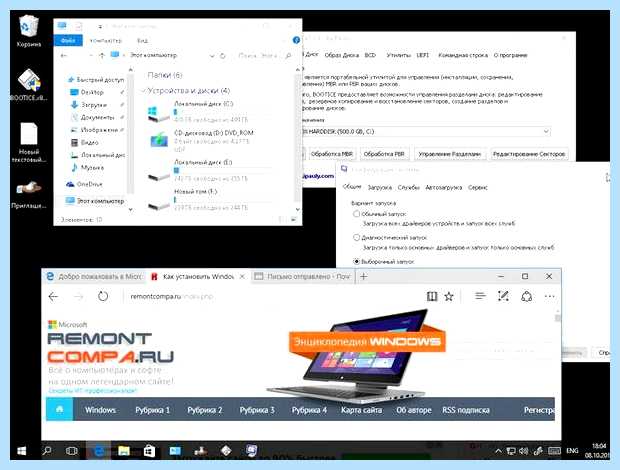Select Диагностический запуск radio button

[356, 238]
